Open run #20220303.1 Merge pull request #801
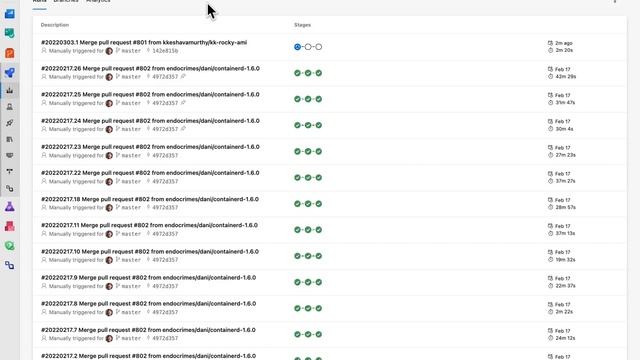640x360 pixels. pyautogui.click(x=144, y=42)
